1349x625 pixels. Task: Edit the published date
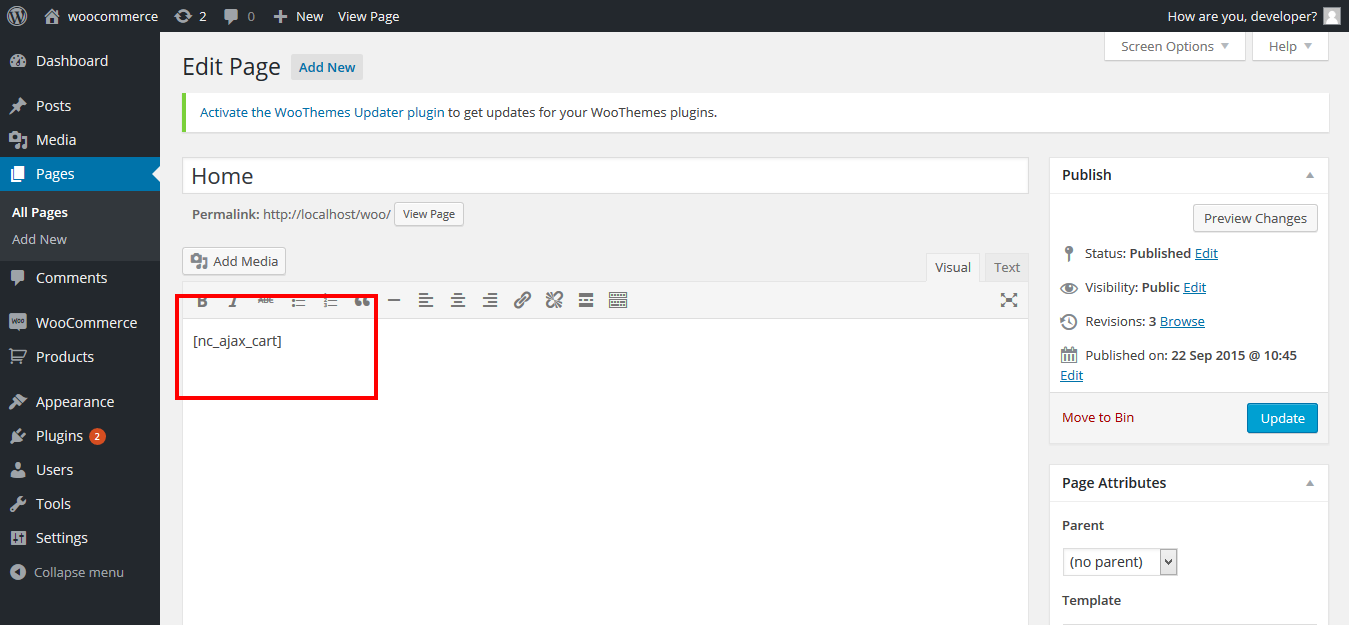coord(1071,375)
